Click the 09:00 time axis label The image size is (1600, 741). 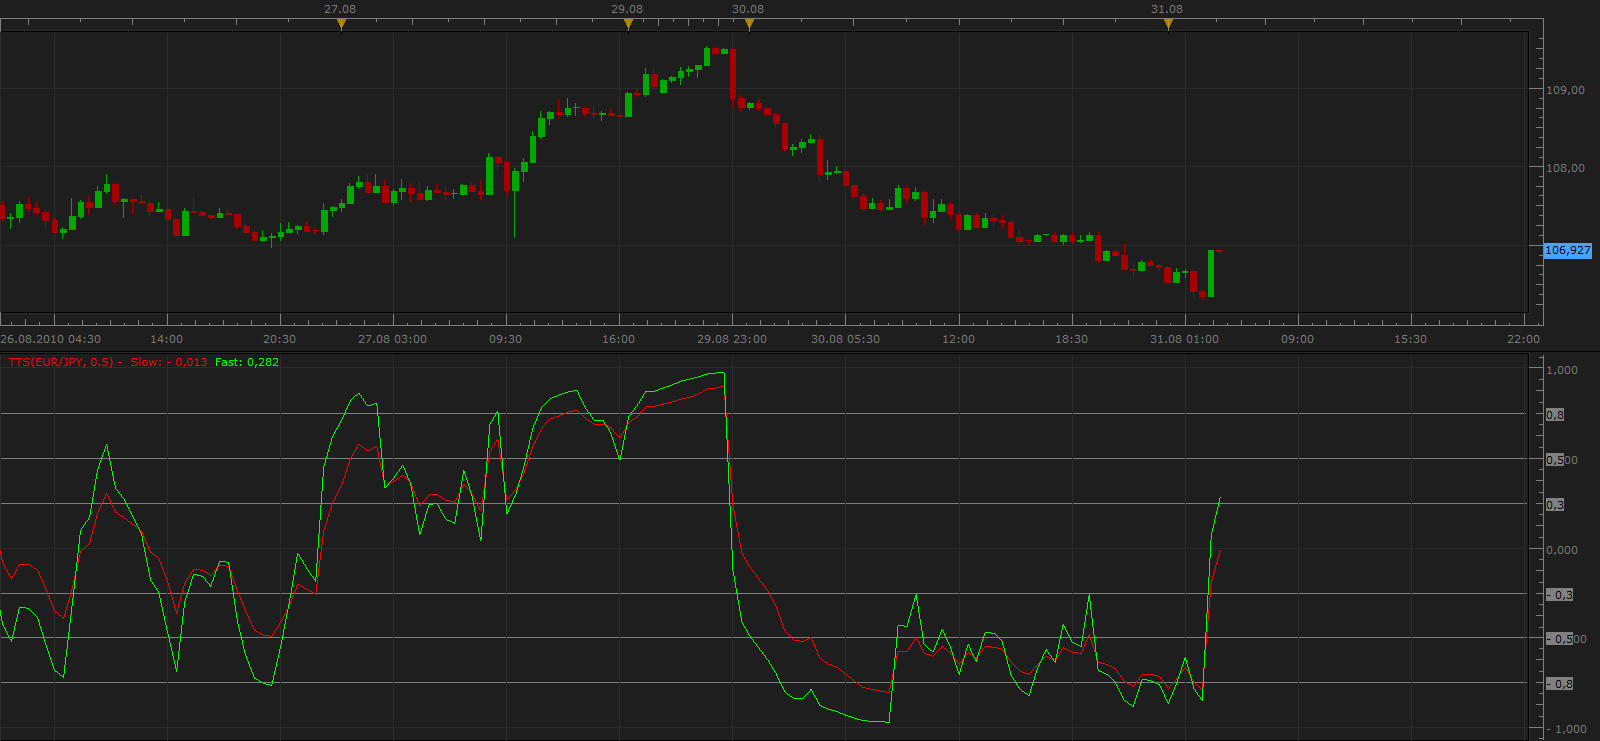(x=1298, y=339)
